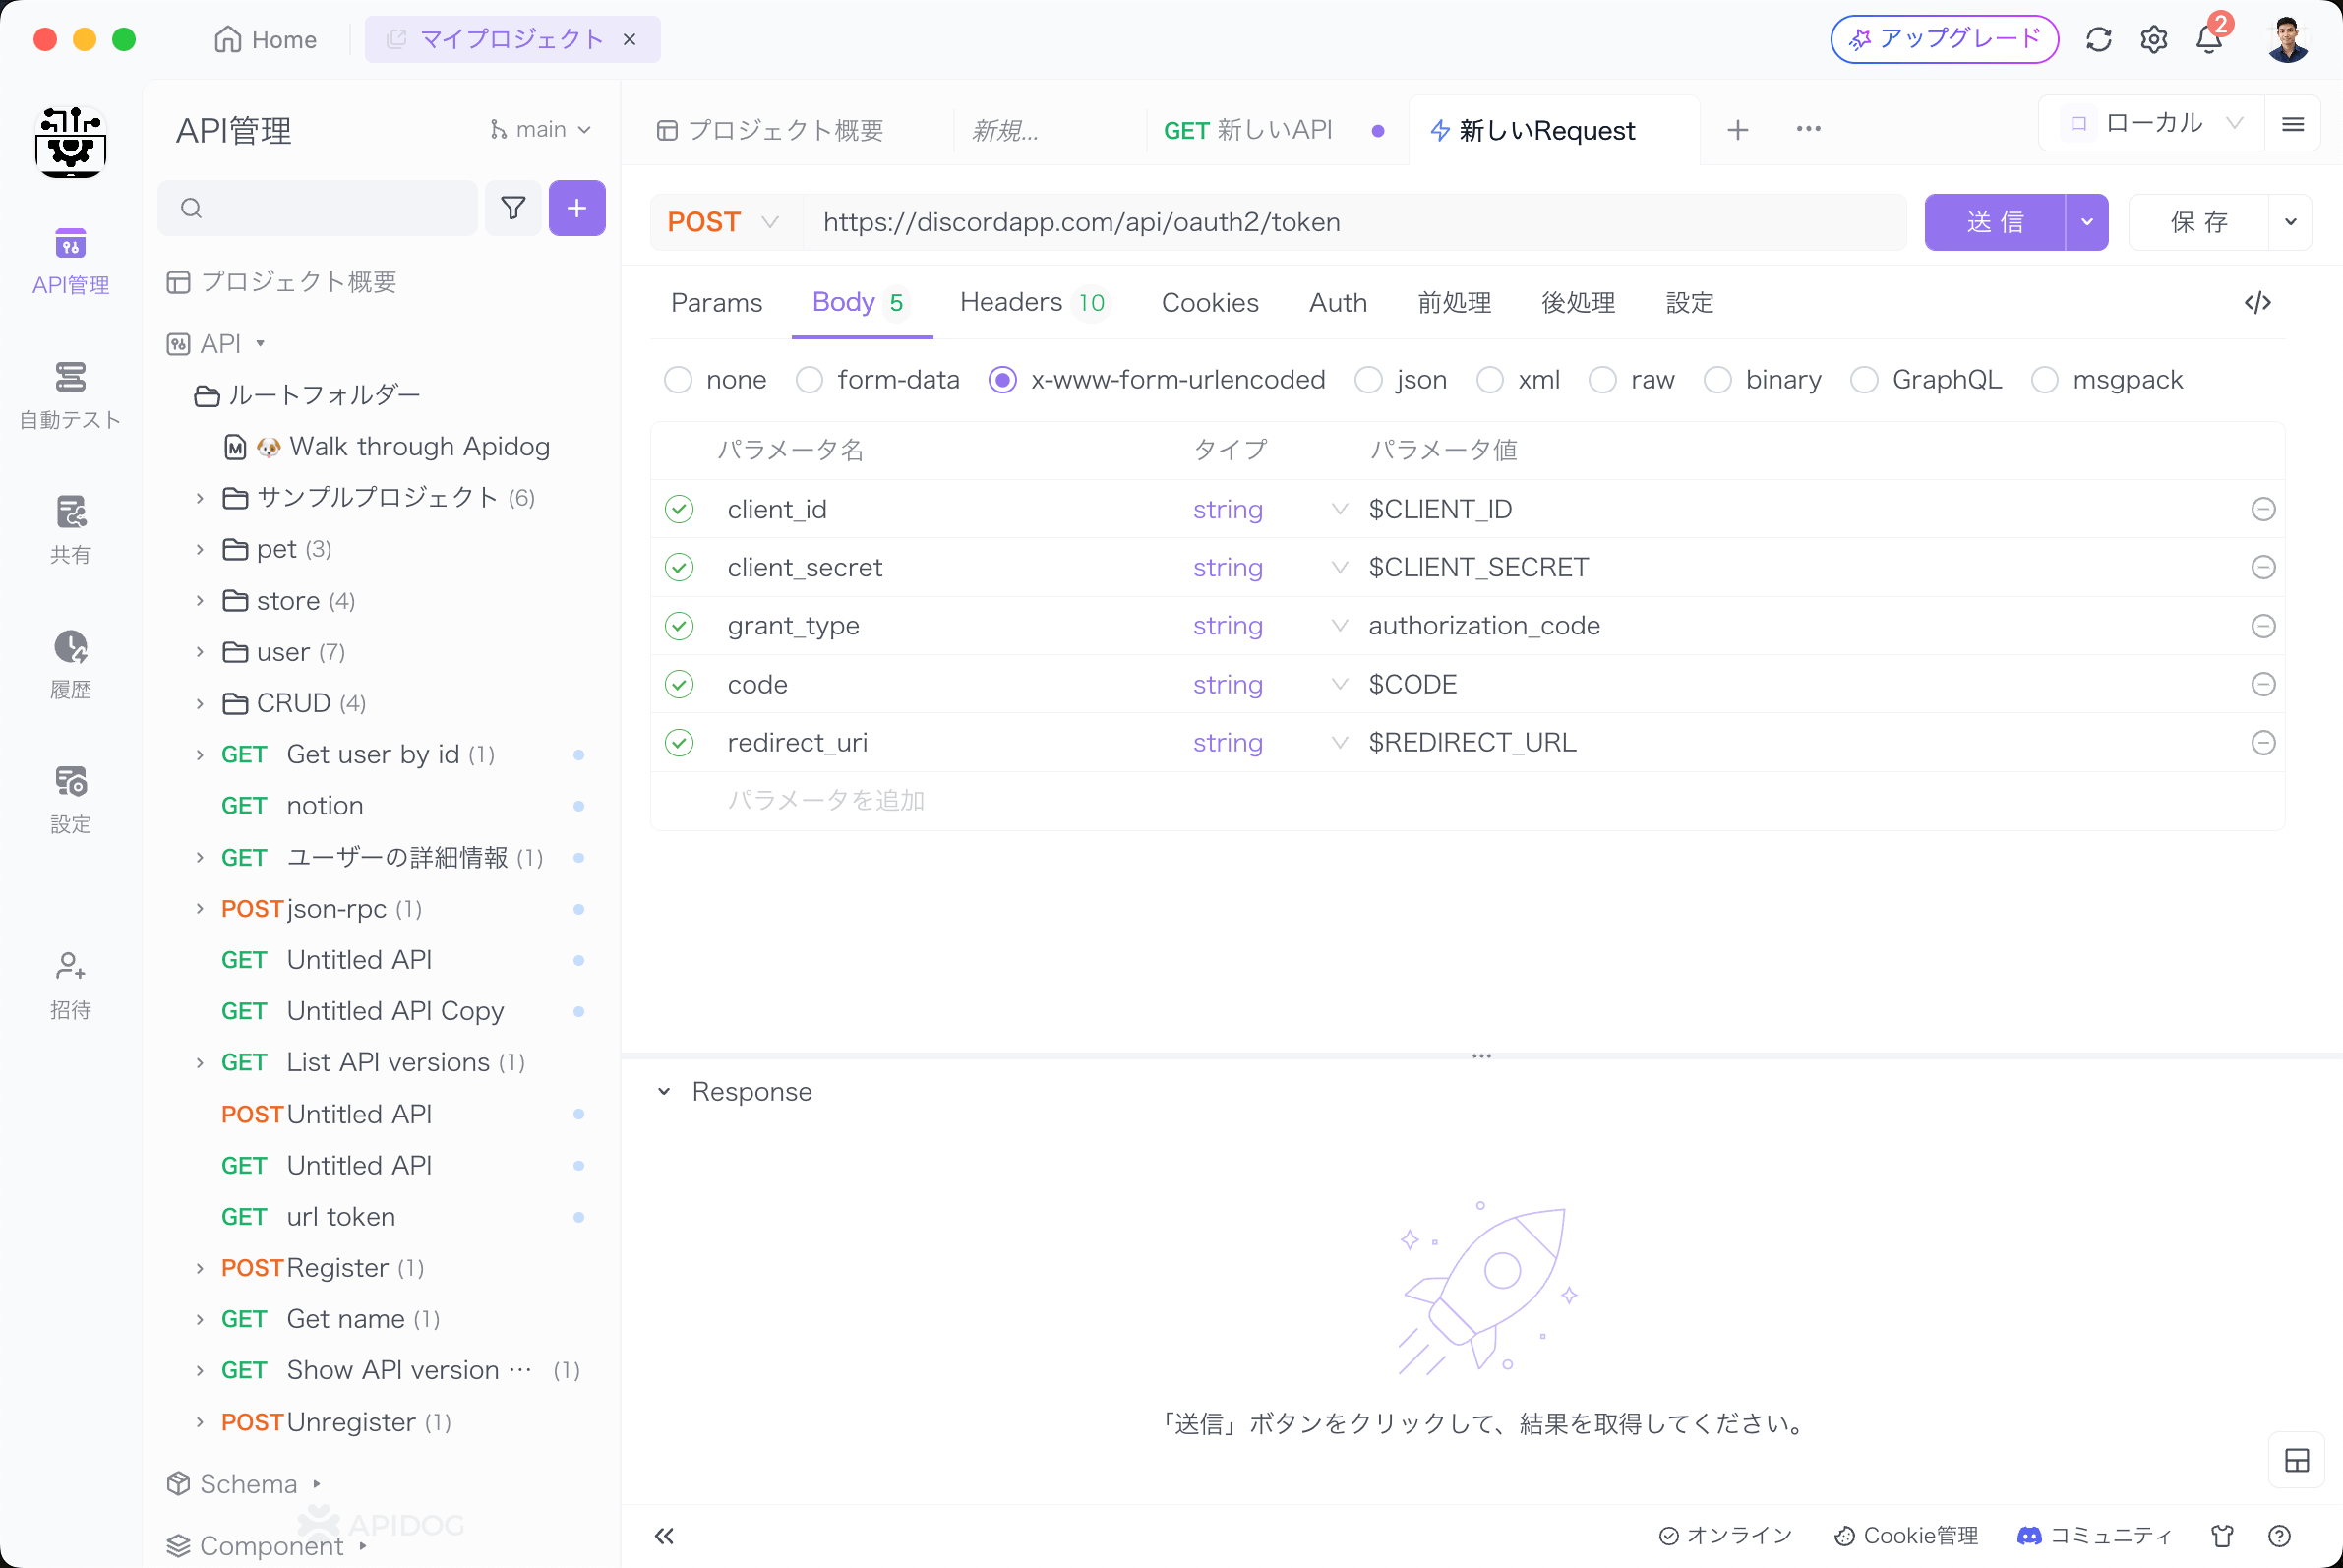Click the refresh icon in top toolbar
This screenshot has width=2343, height=1568.
[2096, 38]
